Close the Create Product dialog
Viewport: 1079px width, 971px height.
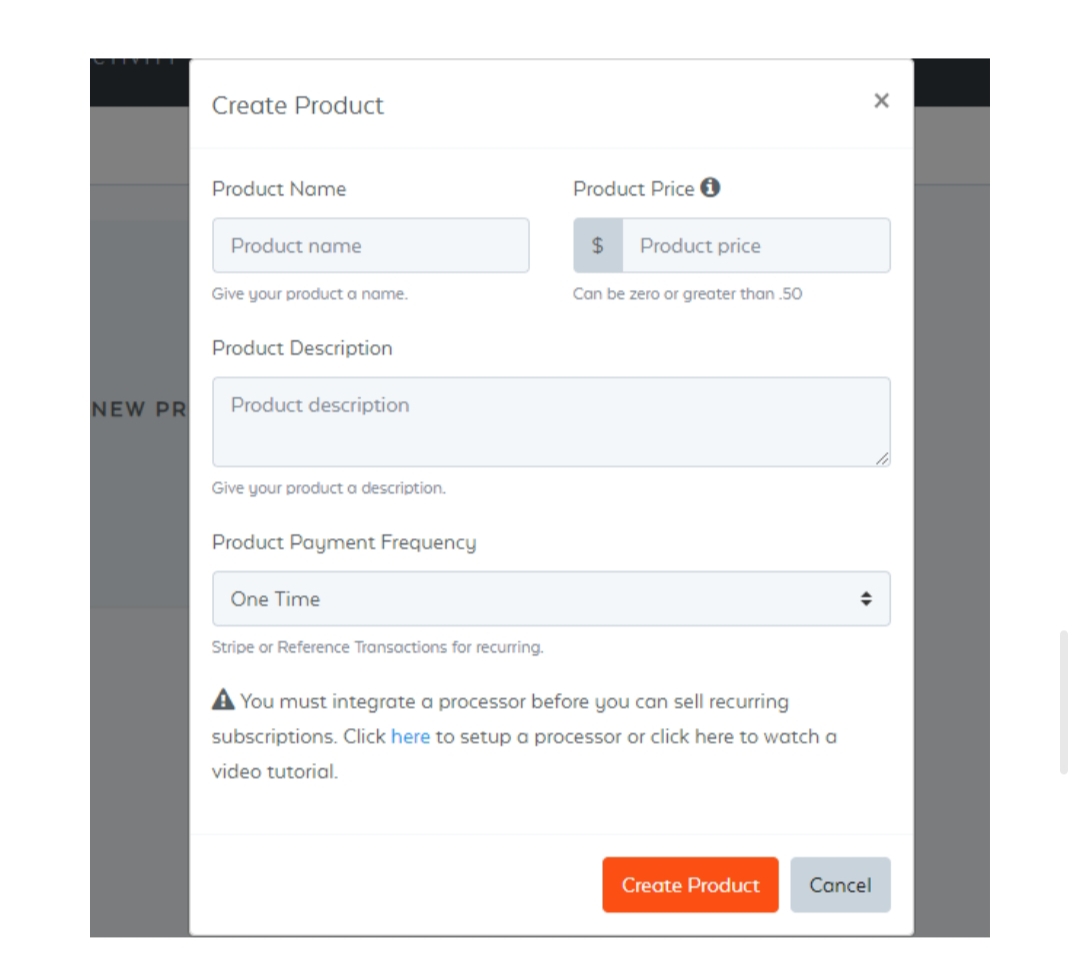click(x=881, y=100)
